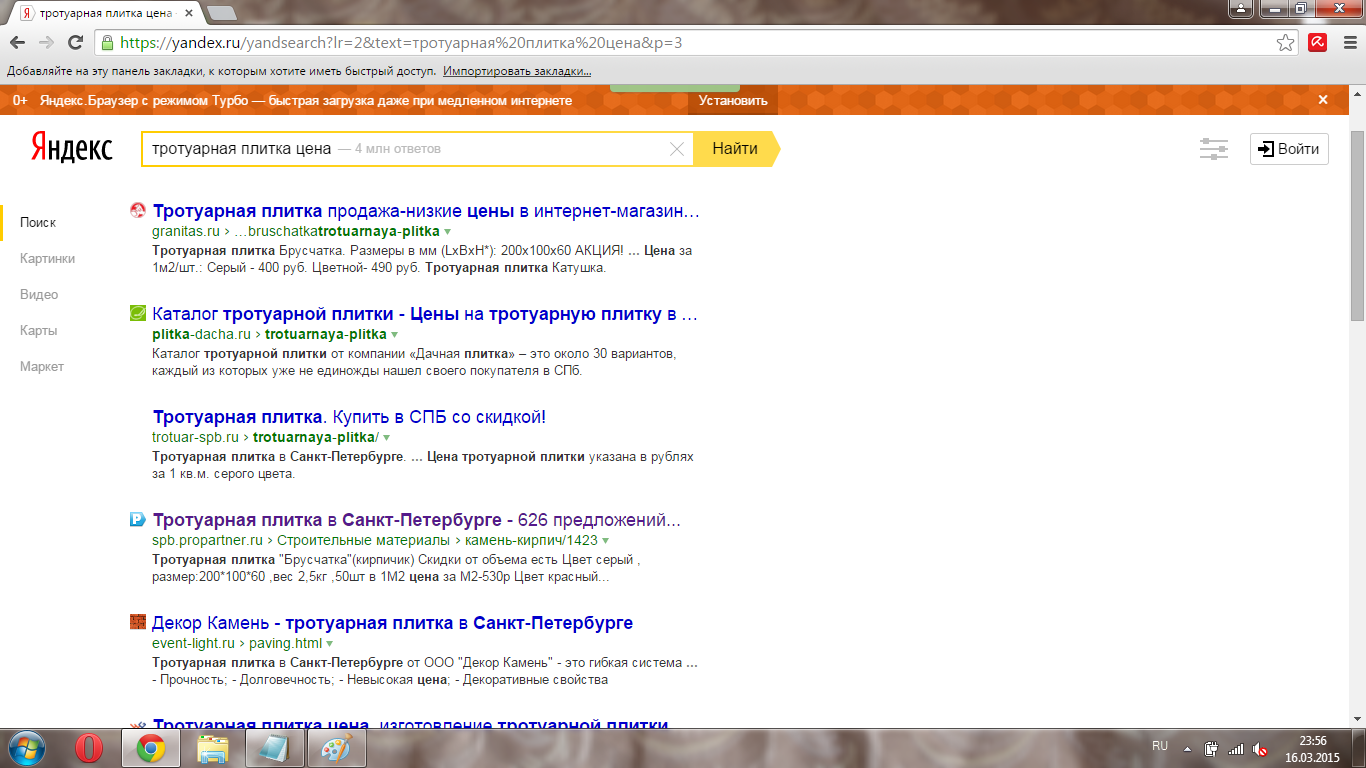1366x768 pixels.
Task: Switch to Chrome in the taskbar
Action: click(x=151, y=748)
